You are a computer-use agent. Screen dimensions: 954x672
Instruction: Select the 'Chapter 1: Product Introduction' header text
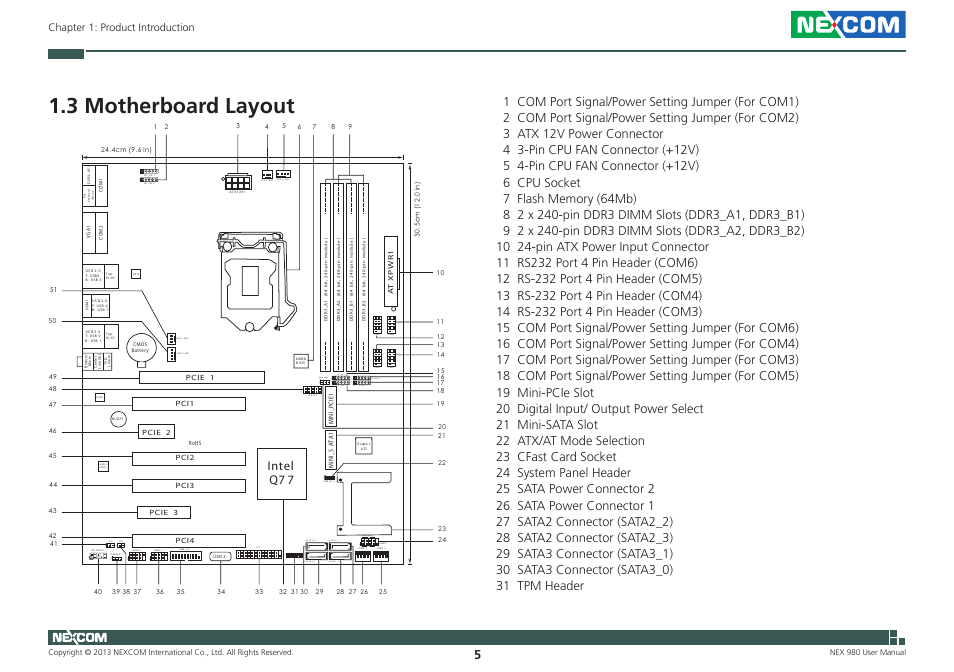coord(121,27)
